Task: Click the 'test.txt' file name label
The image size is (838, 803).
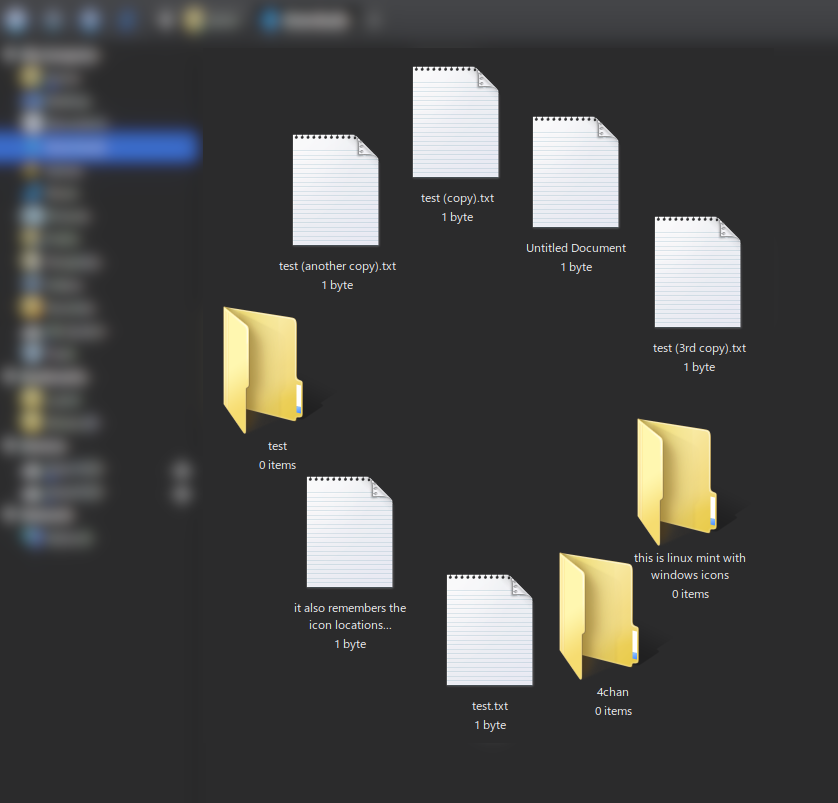Action: coord(490,706)
